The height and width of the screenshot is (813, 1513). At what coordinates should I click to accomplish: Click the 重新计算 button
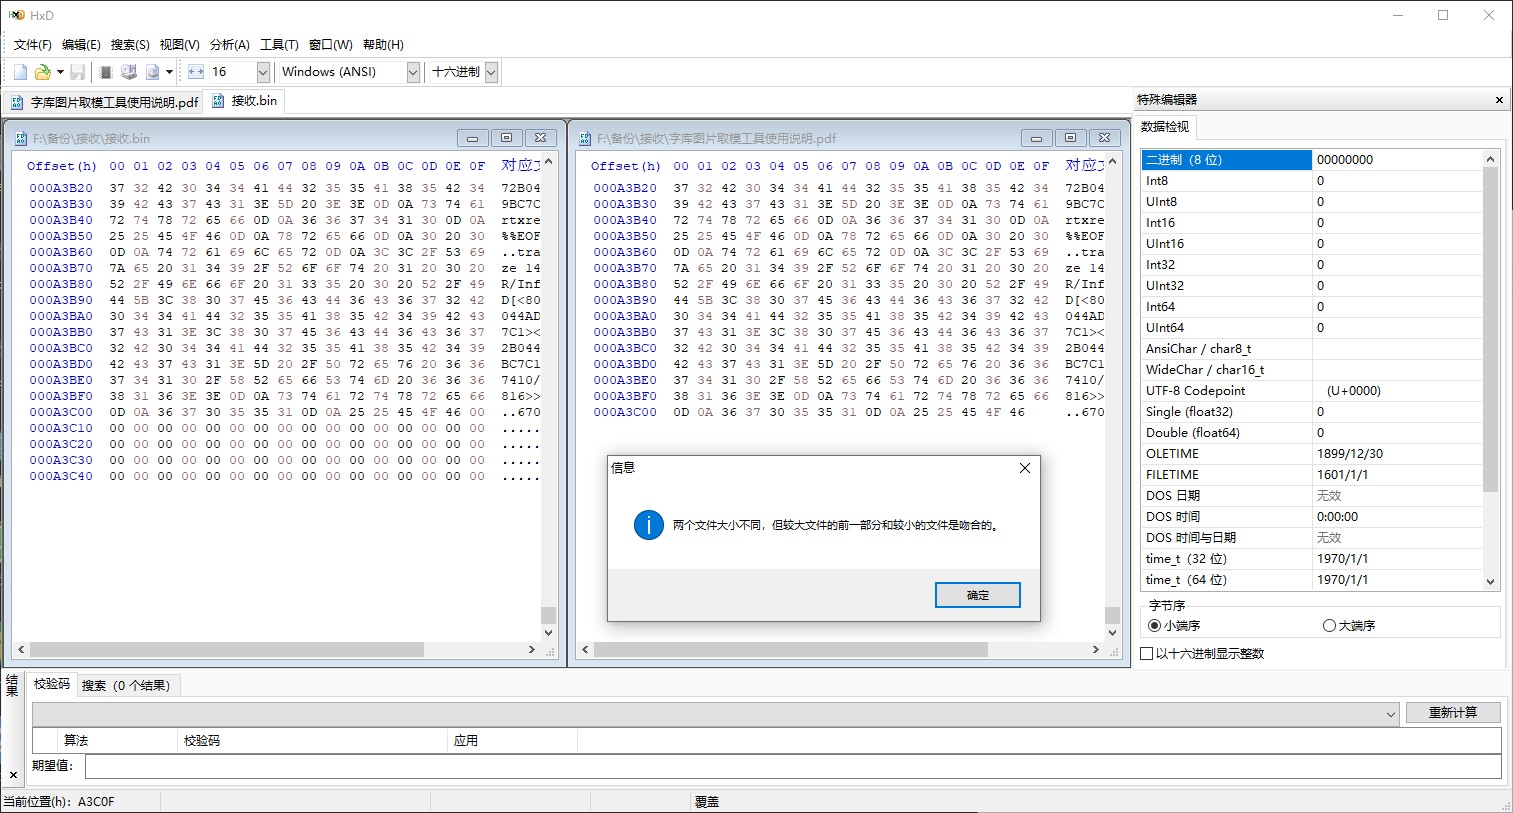1453,712
